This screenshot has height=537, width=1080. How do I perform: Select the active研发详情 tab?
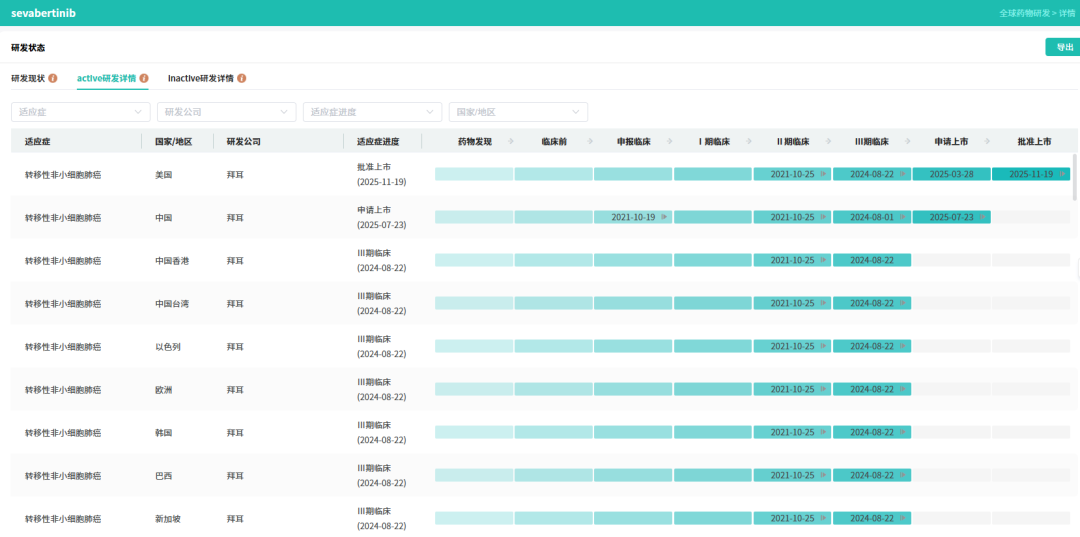click(x=106, y=78)
